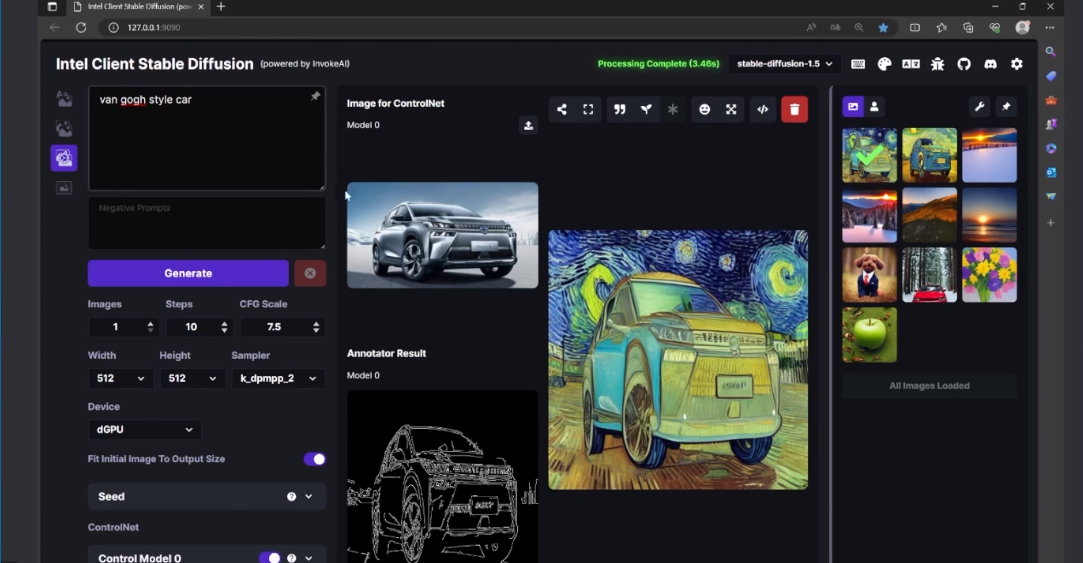This screenshot has width=1083, height=563.
Task: Open the theme palette icon
Action: pyautogui.click(x=884, y=64)
